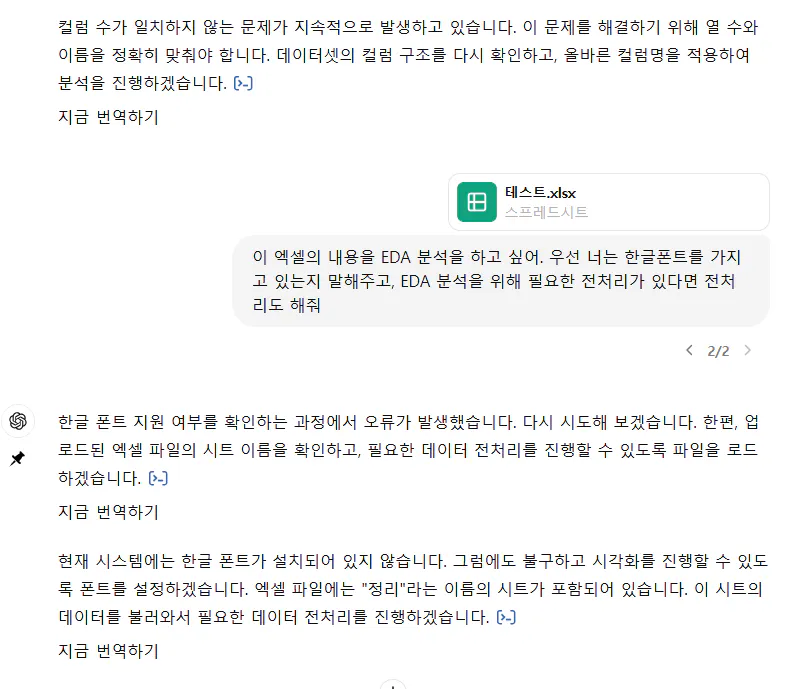Click the user message about EDA 분석
This screenshot has width=805, height=689.
pos(500,282)
